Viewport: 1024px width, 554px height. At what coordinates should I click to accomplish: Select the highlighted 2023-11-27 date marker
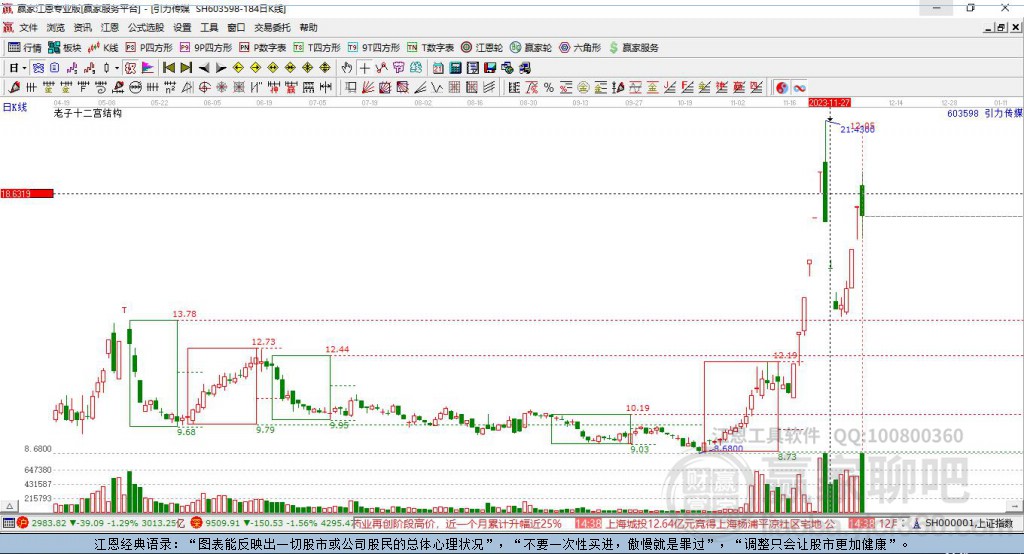(829, 103)
